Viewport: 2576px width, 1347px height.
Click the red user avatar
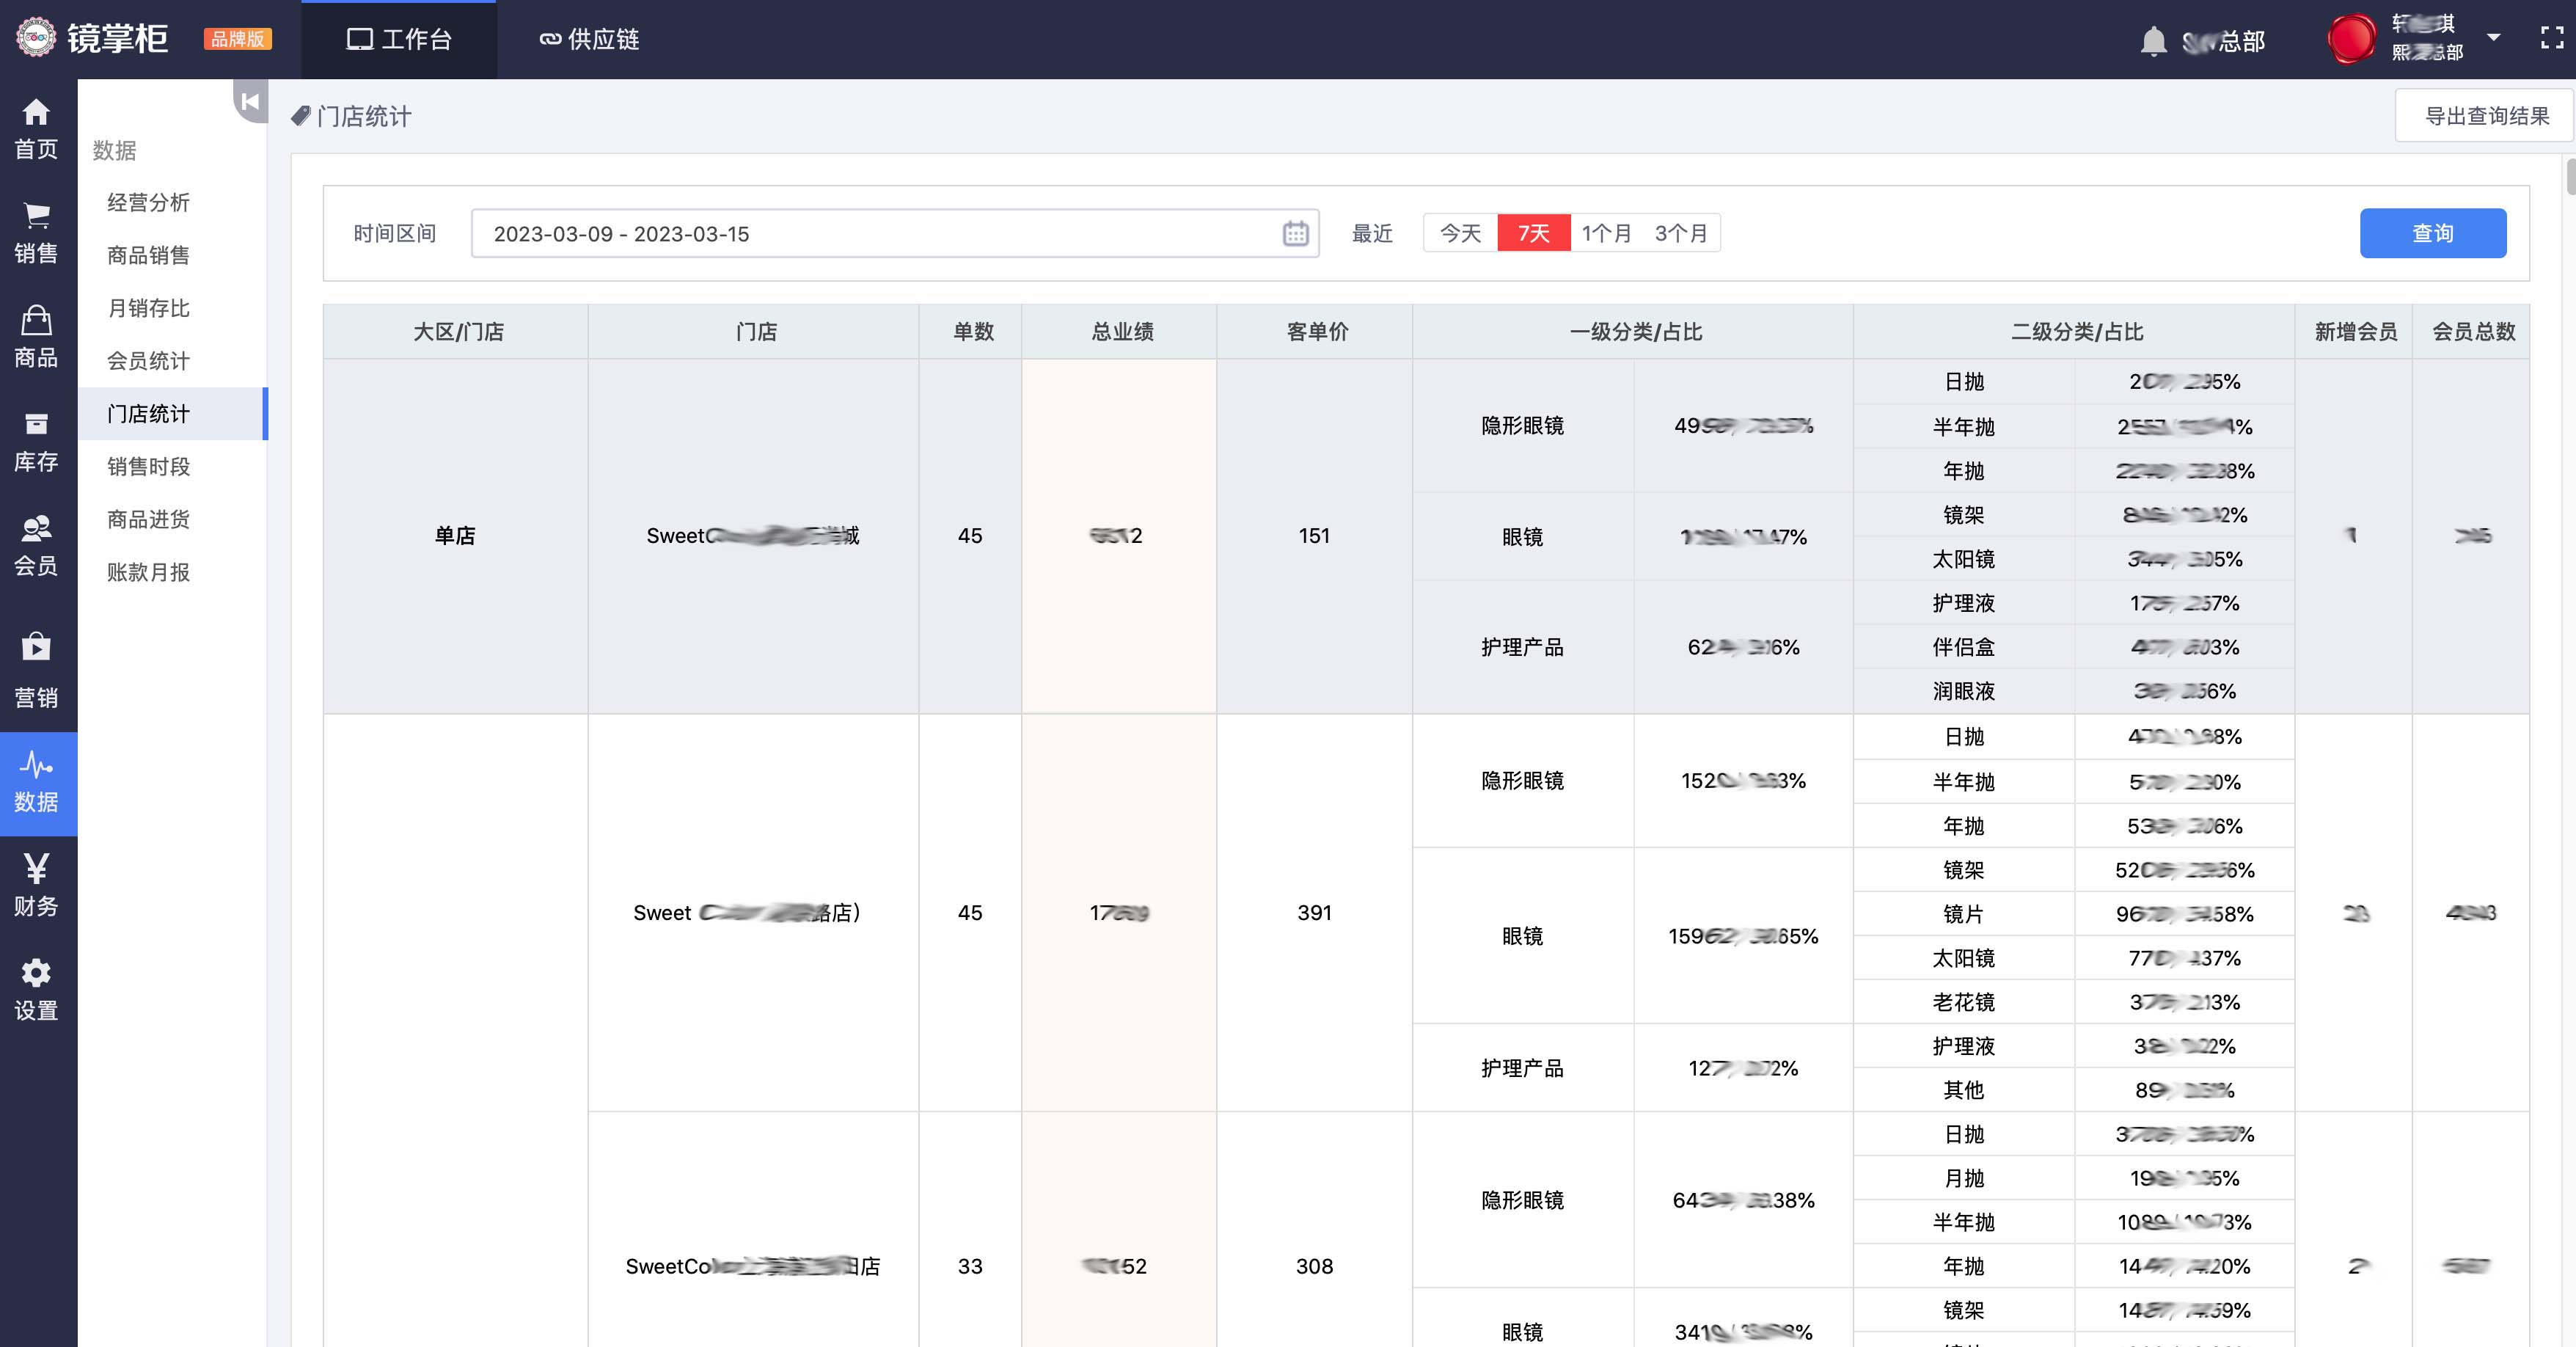pyautogui.click(x=2352, y=38)
